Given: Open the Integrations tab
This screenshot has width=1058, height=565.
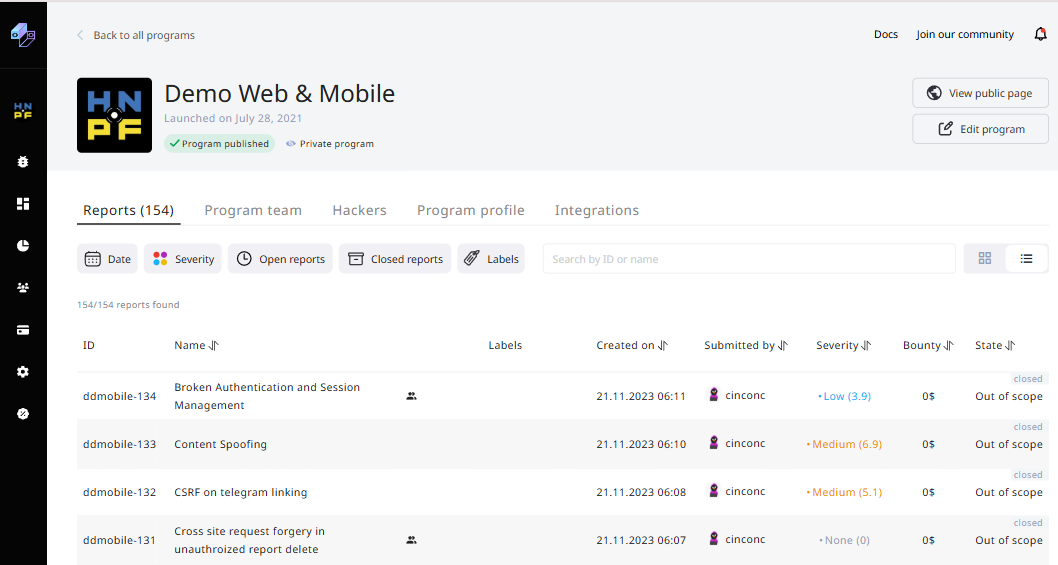Looking at the screenshot, I should (597, 211).
